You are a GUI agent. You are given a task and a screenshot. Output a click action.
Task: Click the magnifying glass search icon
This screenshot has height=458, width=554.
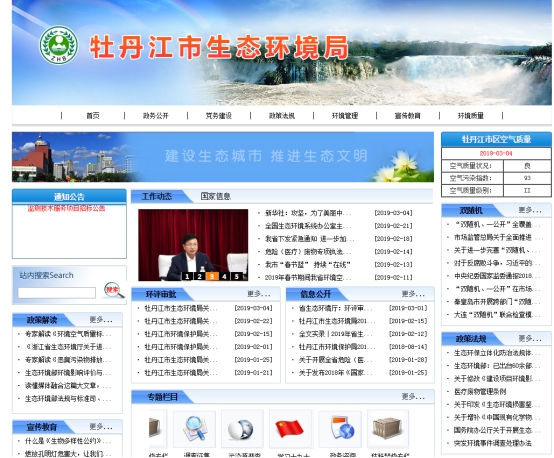[114, 290]
